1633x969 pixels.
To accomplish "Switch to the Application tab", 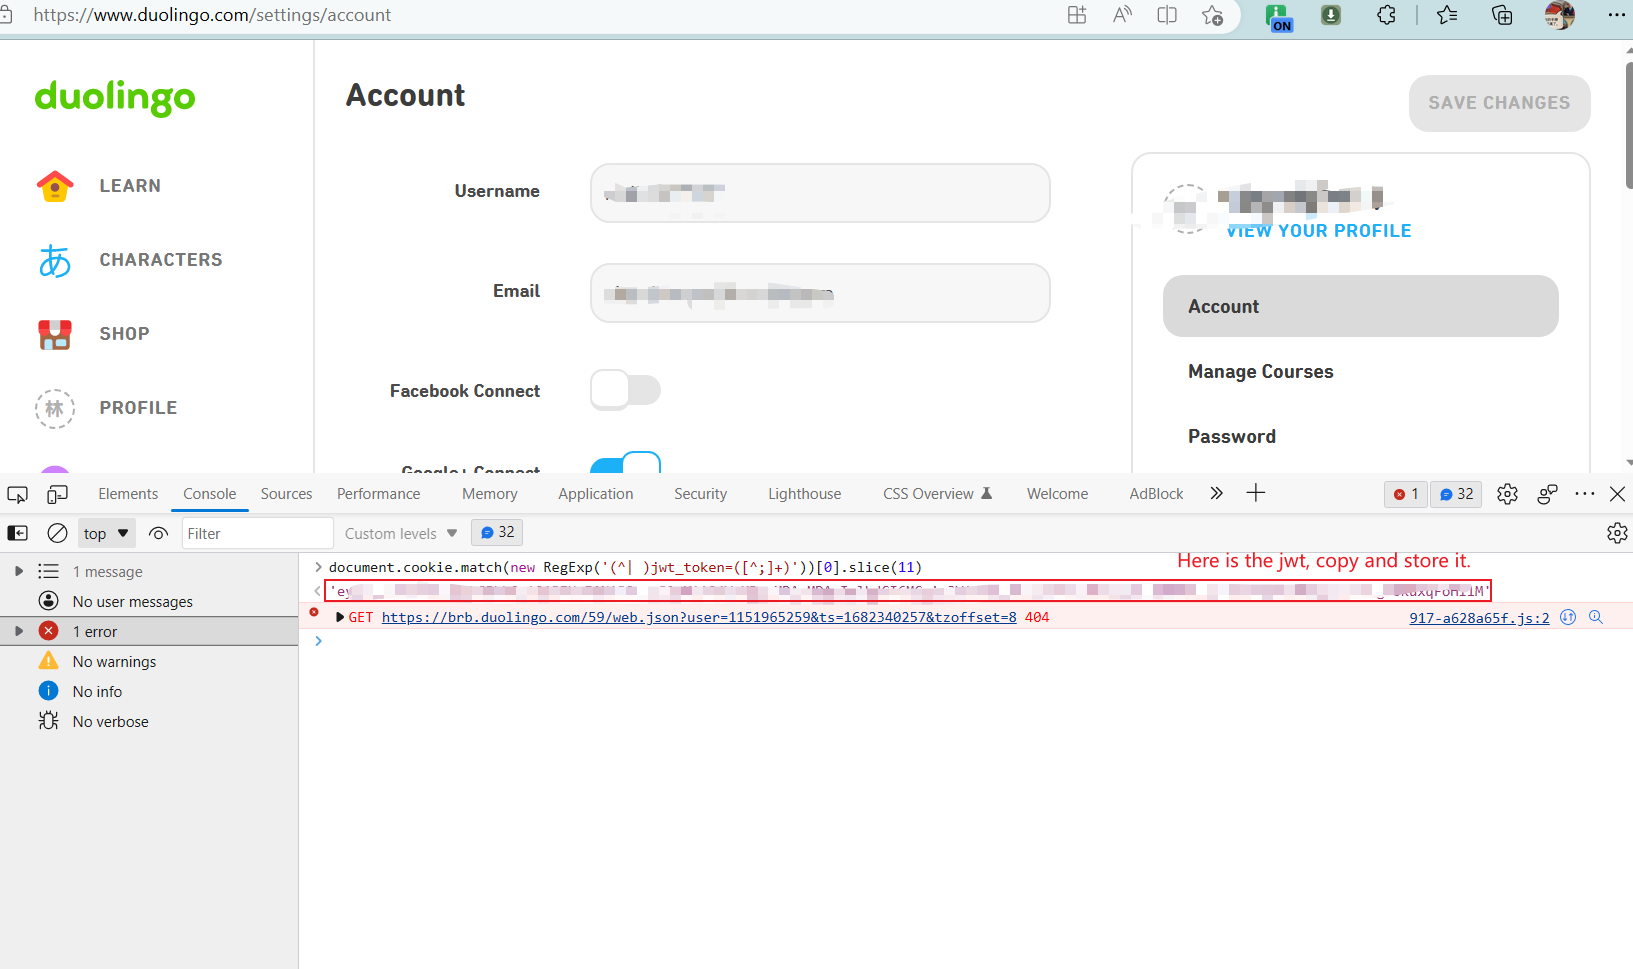I will point(595,494).
